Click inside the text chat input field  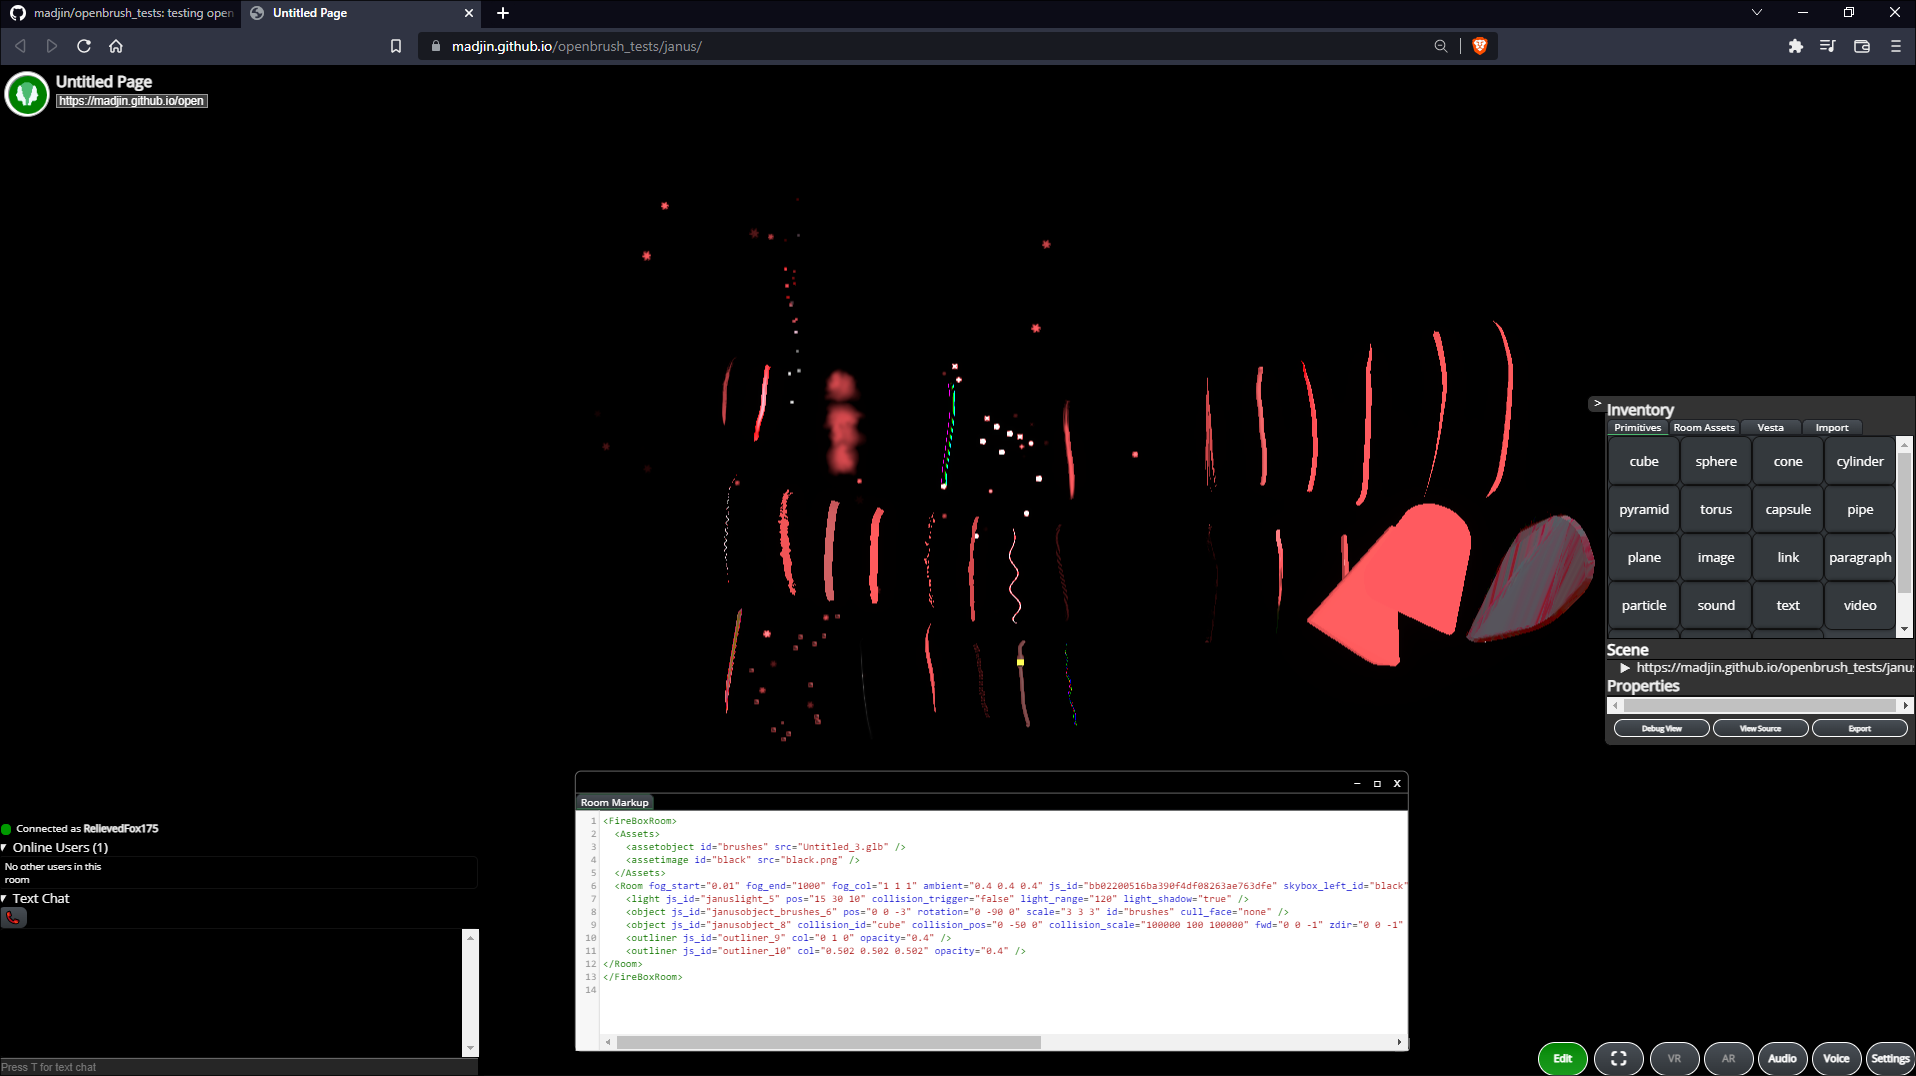237,1067
